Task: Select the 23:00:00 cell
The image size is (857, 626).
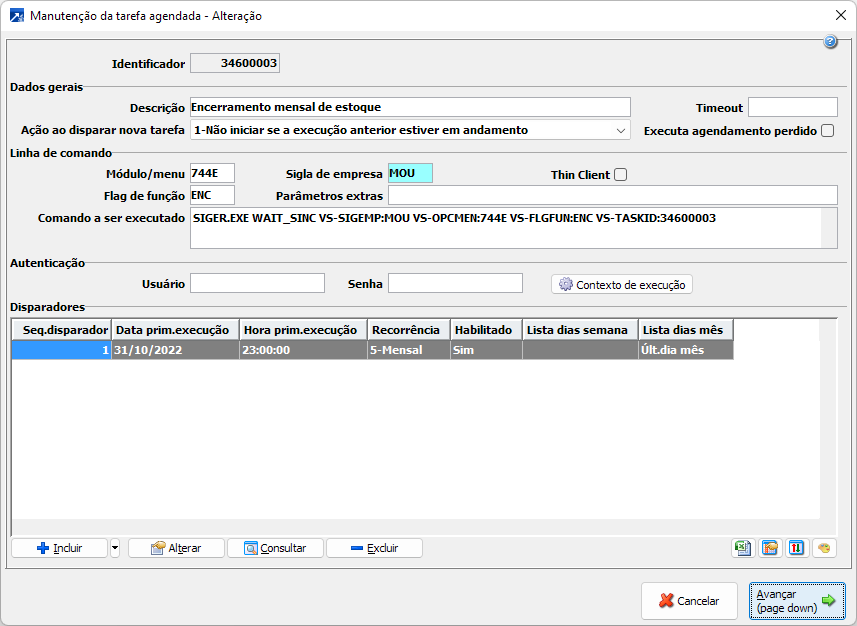Action: point(303,350)
